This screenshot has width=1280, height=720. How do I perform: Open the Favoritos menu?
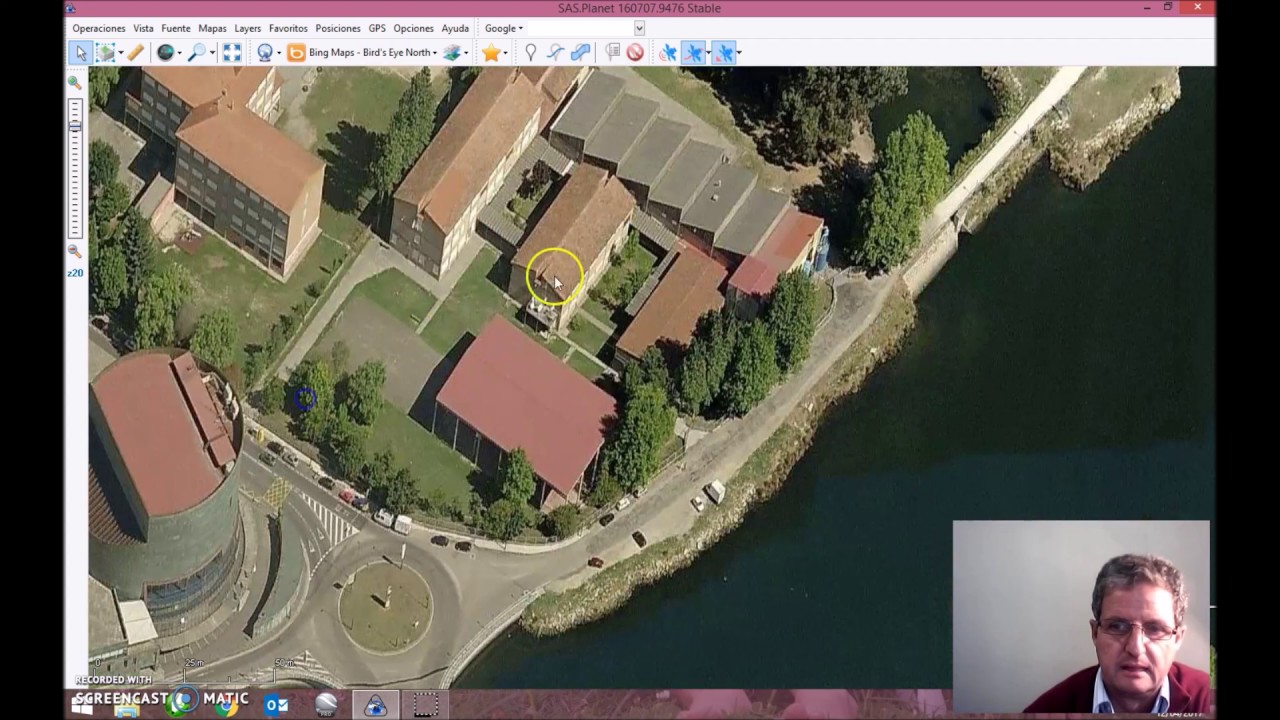(288, 28)
